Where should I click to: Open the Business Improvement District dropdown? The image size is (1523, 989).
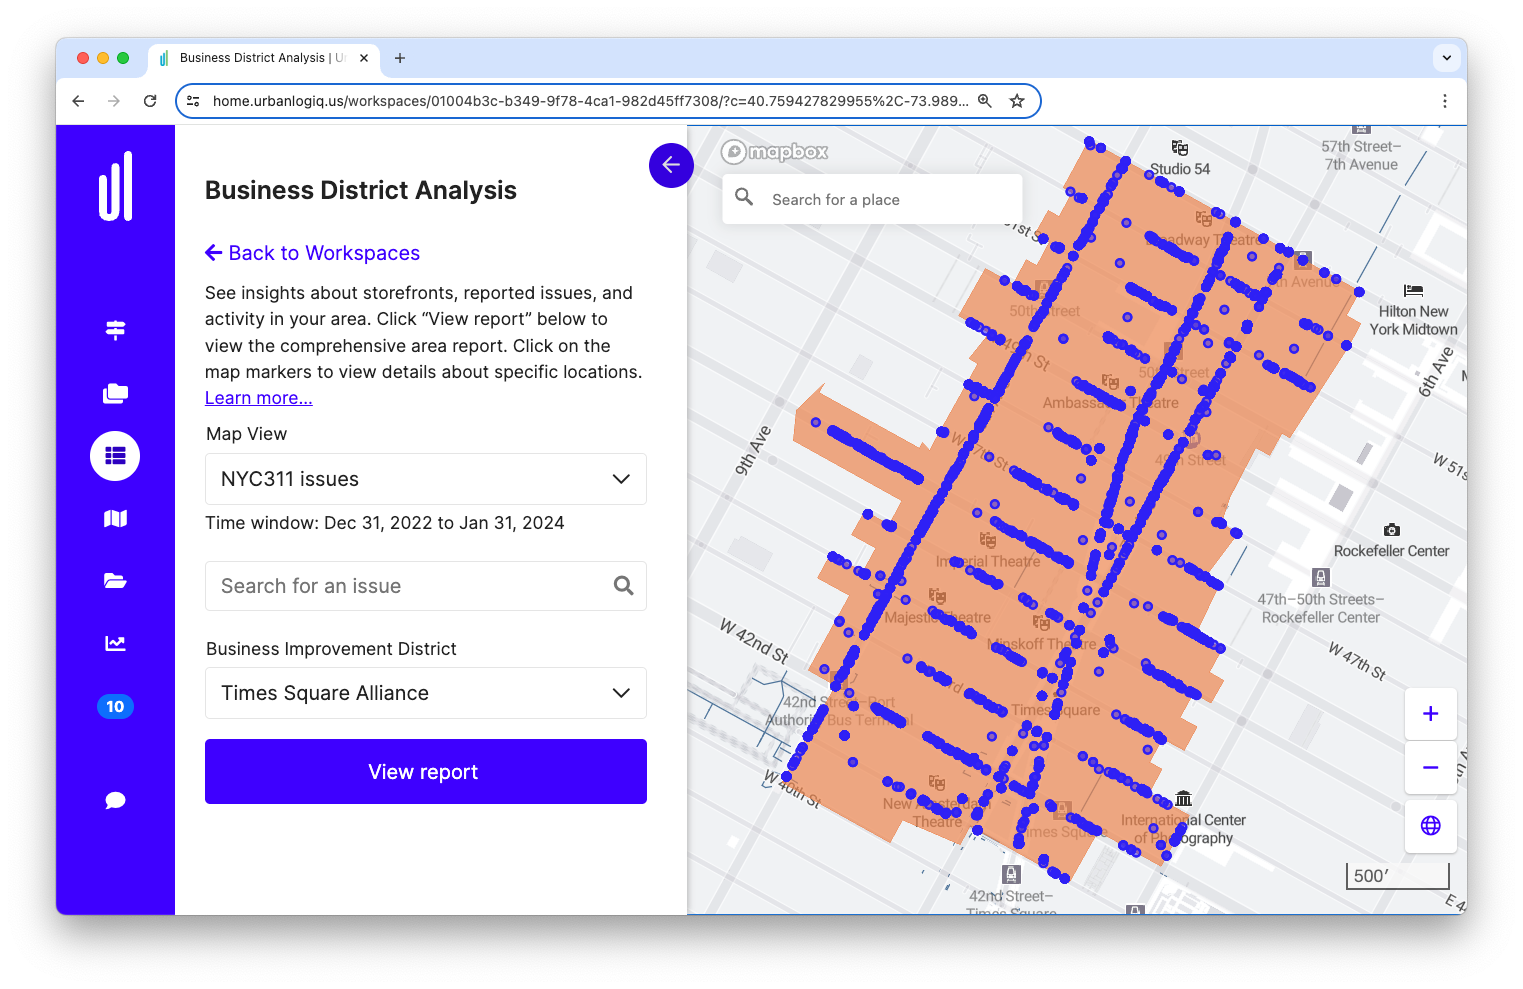(425, 692)
